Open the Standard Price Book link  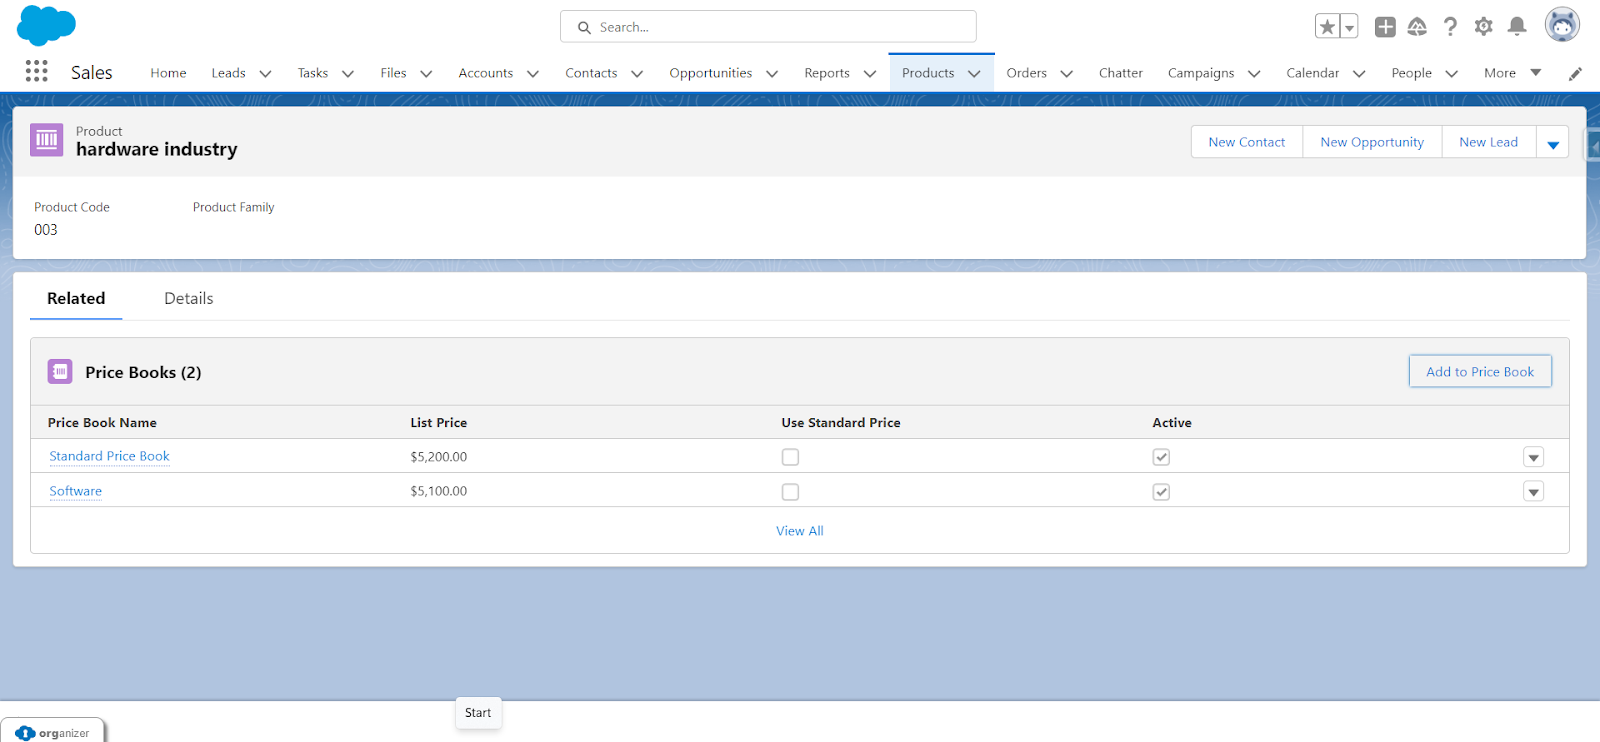110,456
